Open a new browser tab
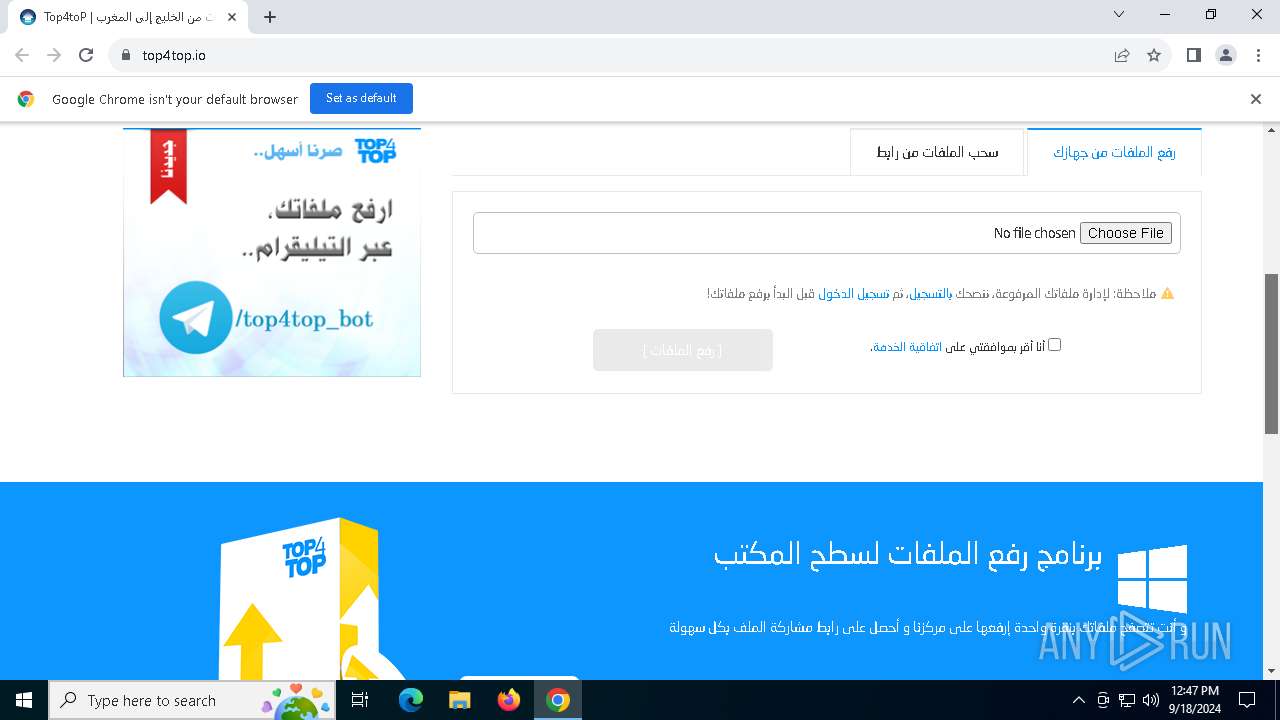The image size is (1280, 720). [x=270, y=17]
